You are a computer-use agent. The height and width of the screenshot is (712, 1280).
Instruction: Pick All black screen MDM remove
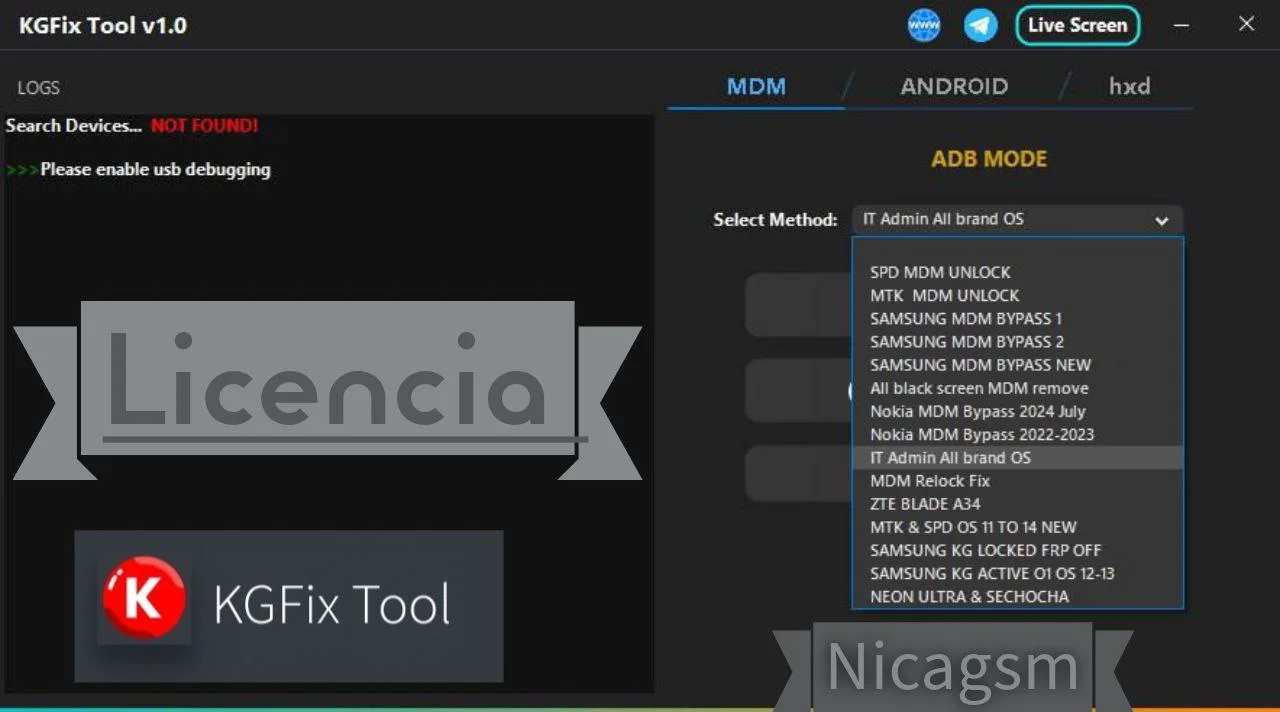(x=1017, y=388)
